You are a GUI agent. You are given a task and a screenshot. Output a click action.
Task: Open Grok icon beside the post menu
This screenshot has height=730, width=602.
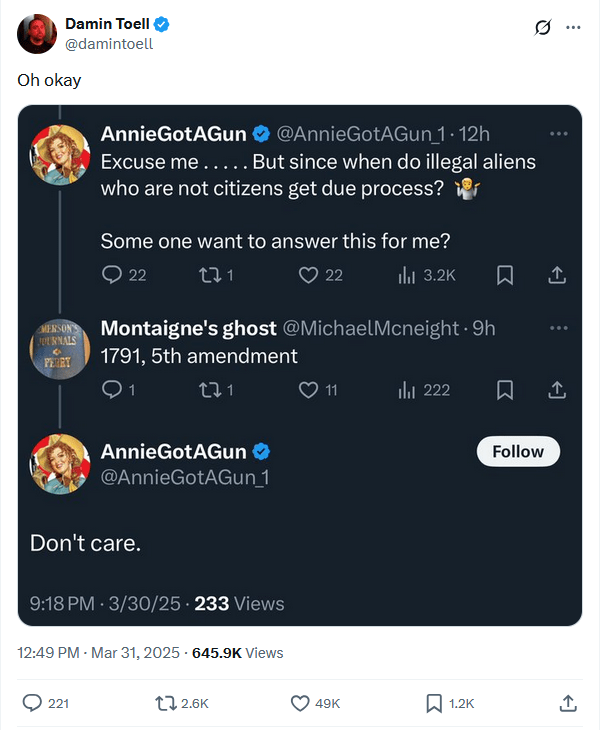point(545,27)
